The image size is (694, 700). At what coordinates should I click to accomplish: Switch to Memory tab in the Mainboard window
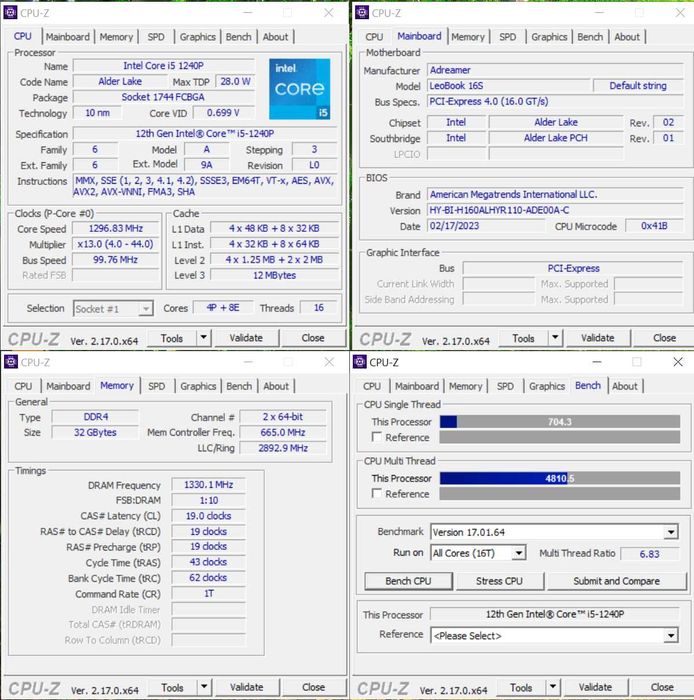pyautogui.click(x=468, y=37)
